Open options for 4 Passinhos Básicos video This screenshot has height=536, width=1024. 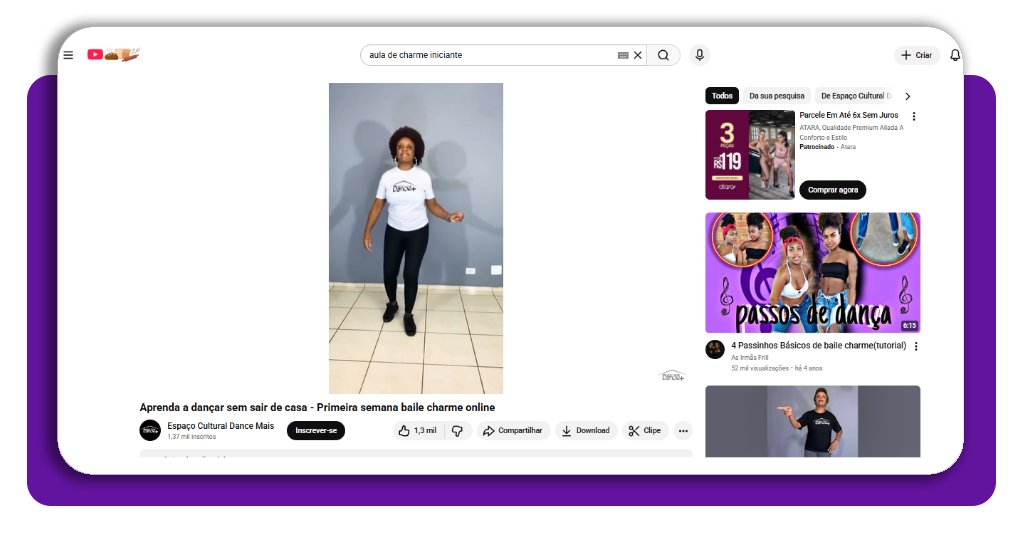[x=915, y=347]
